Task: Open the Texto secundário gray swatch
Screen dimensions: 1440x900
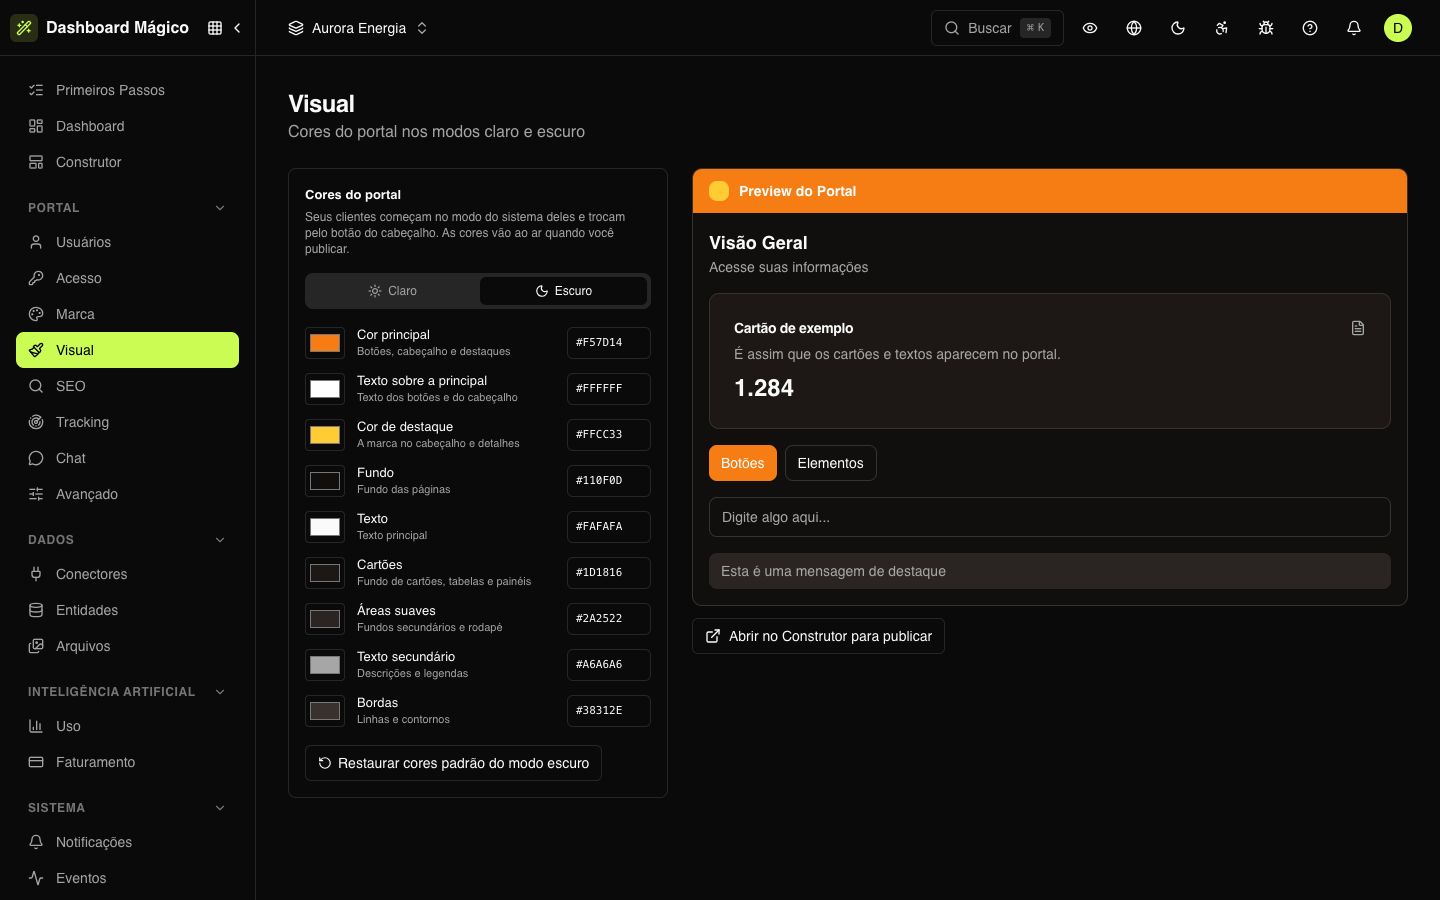Action: click(x=325, y=665)
